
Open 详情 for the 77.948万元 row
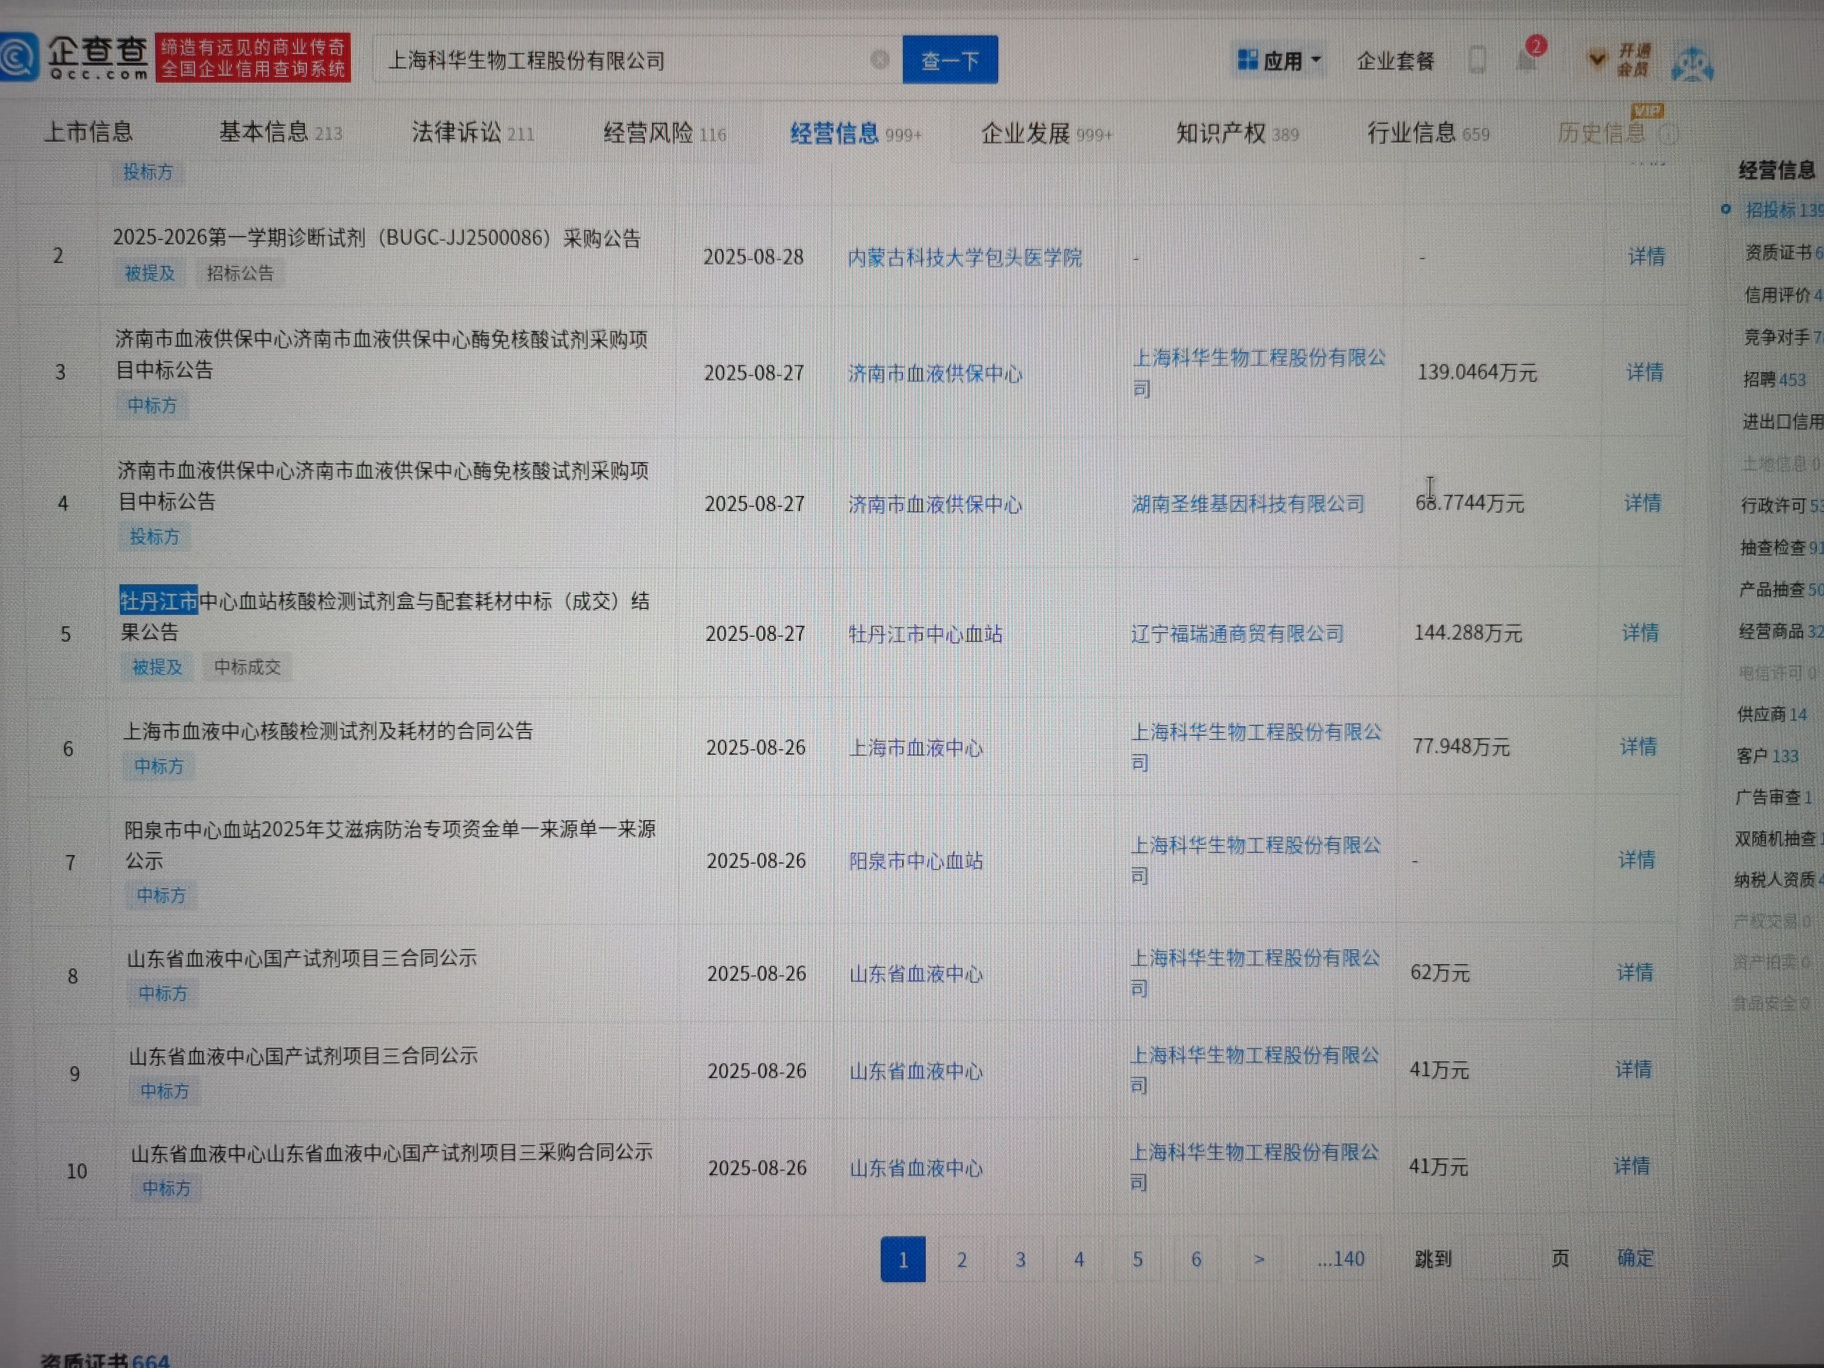click(1638, 746)
